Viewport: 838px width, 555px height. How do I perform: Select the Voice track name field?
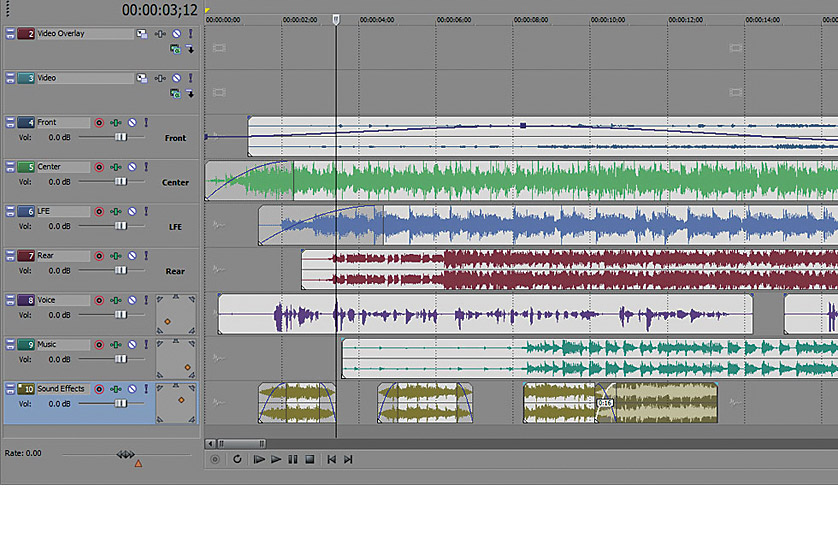pyautogui.click(x=63, y=300)
